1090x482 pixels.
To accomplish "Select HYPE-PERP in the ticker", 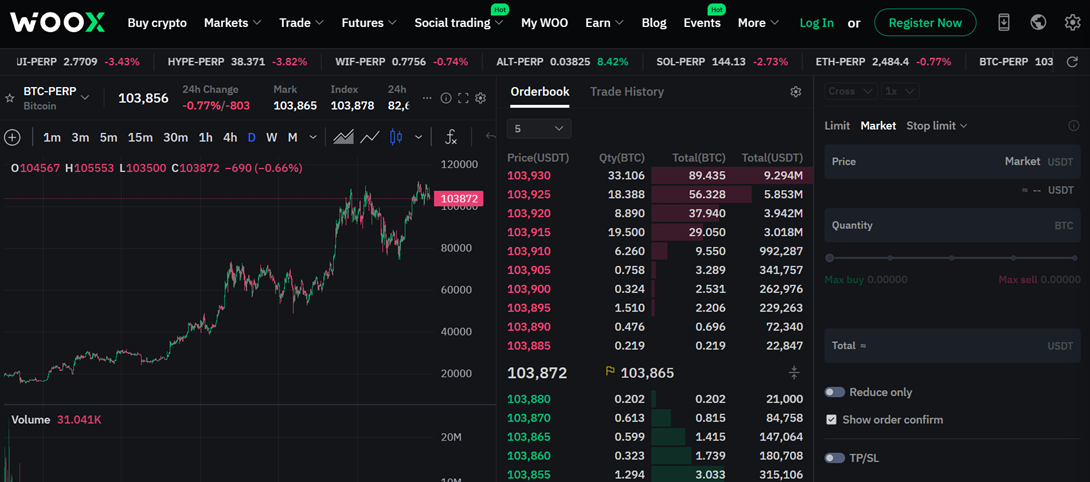I will [237, 62].
